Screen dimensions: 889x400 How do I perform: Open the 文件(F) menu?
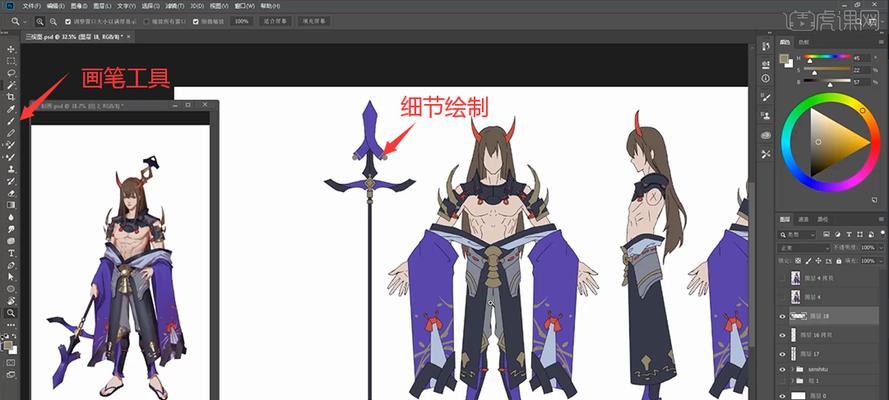(33, 5)
